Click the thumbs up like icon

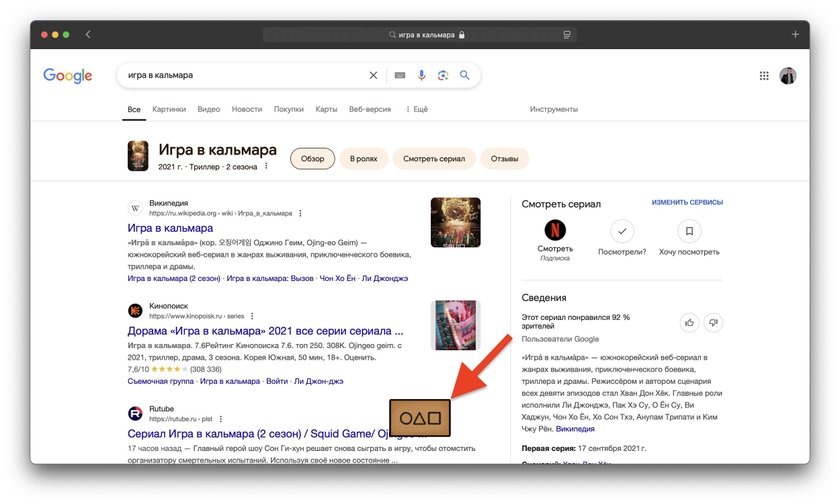tap(689, 322)
